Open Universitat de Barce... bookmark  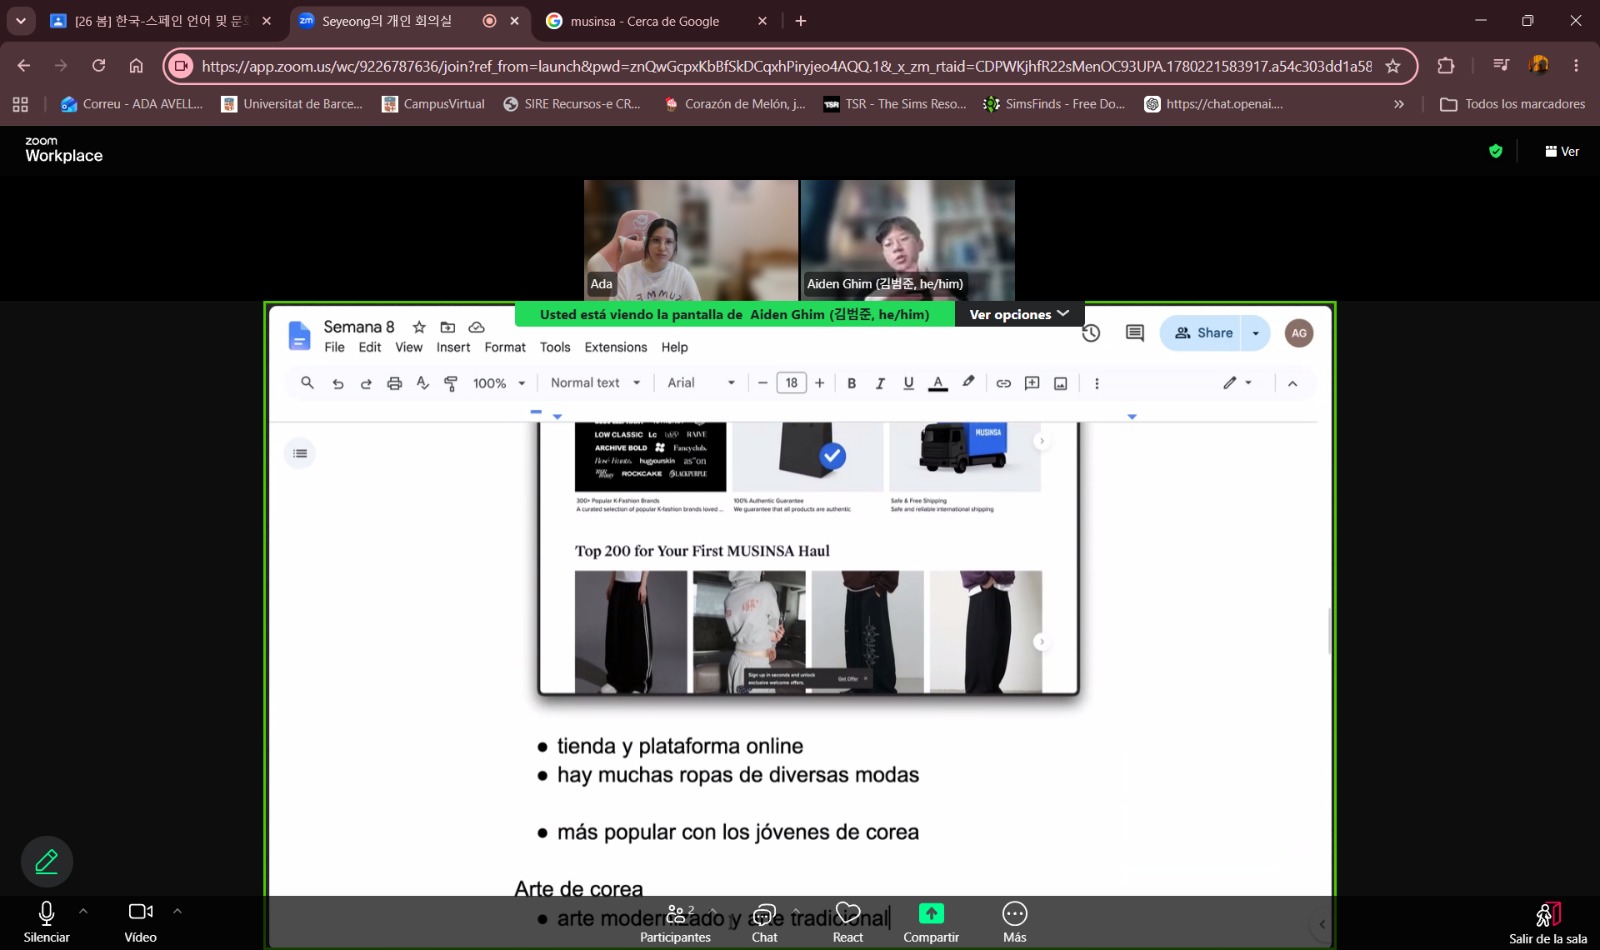tap(292, 104)
